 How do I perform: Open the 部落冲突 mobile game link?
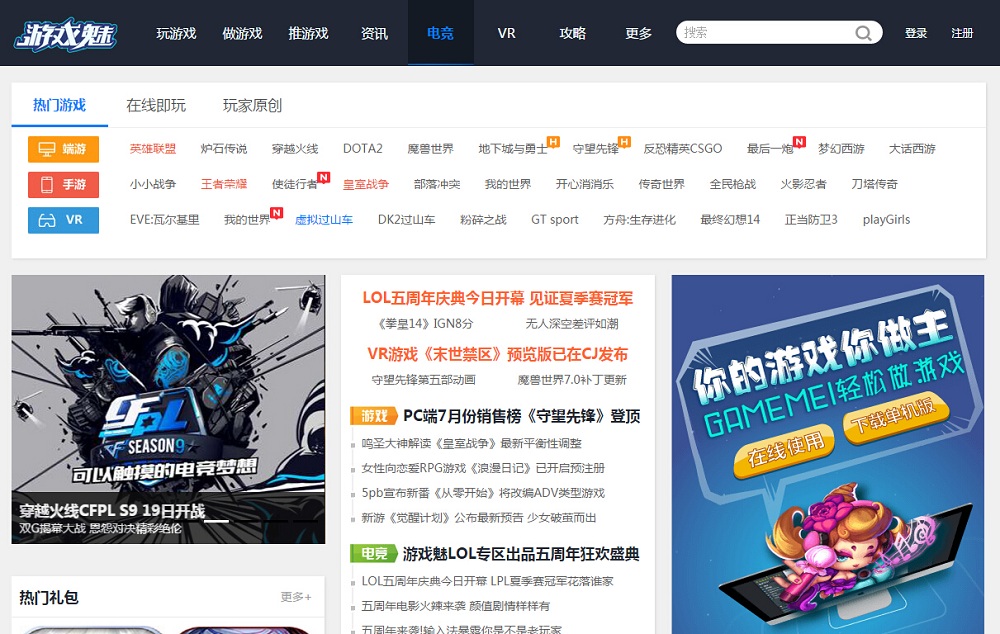[x=437, y=184]
